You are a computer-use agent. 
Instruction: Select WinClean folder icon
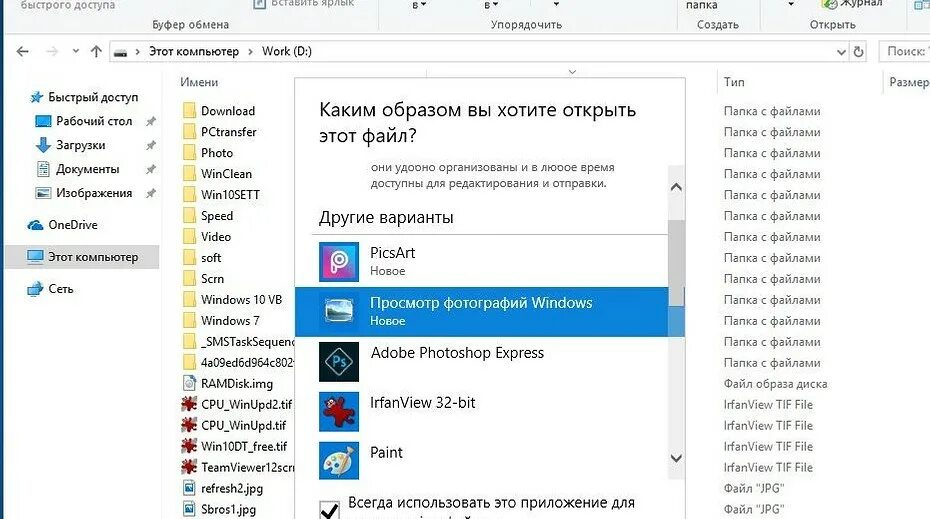(x=189, y=174)
